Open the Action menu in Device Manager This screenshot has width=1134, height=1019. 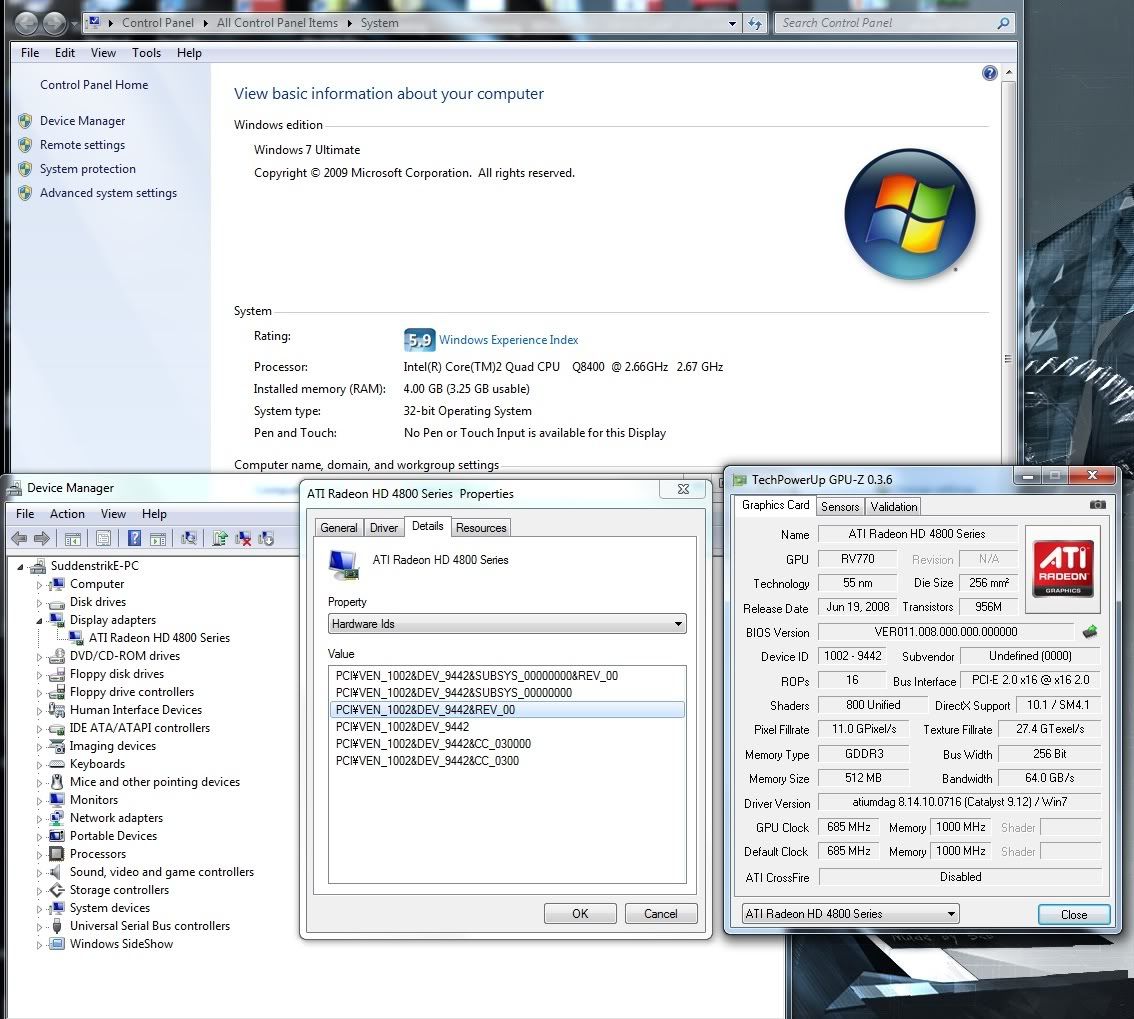pyautogui.click(x=67, y=513)
